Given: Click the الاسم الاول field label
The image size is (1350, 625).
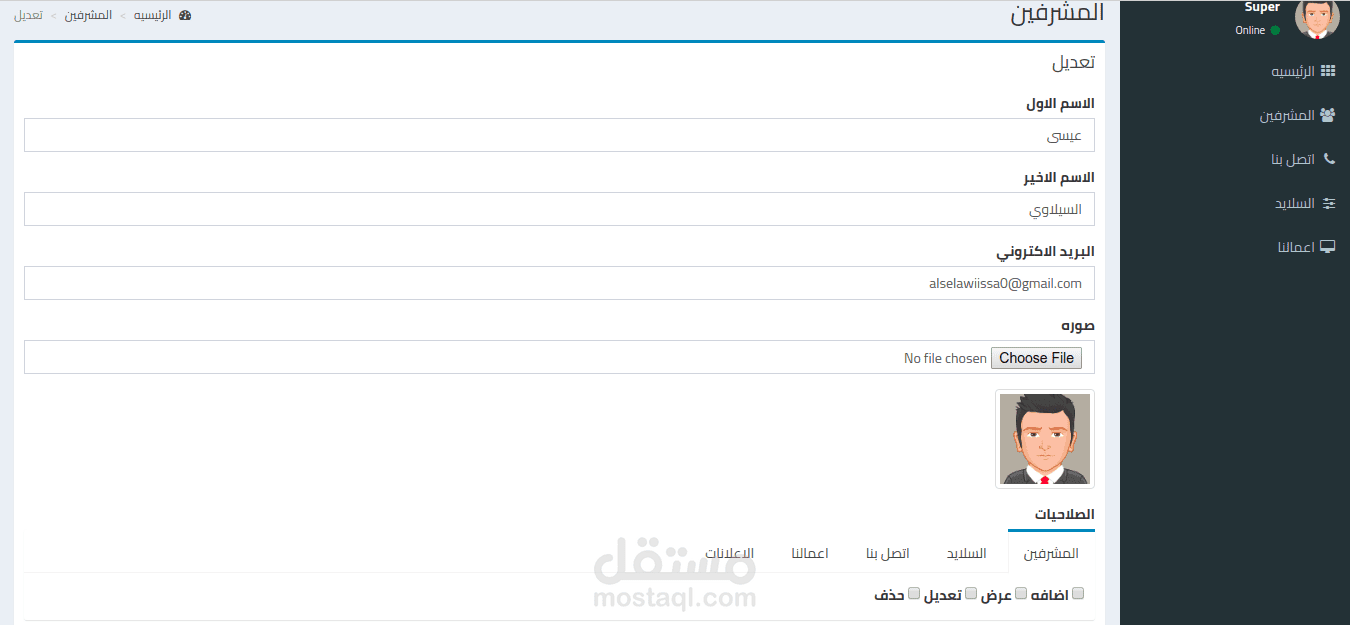Looking at the screenshot, I should coord(1060,103).
